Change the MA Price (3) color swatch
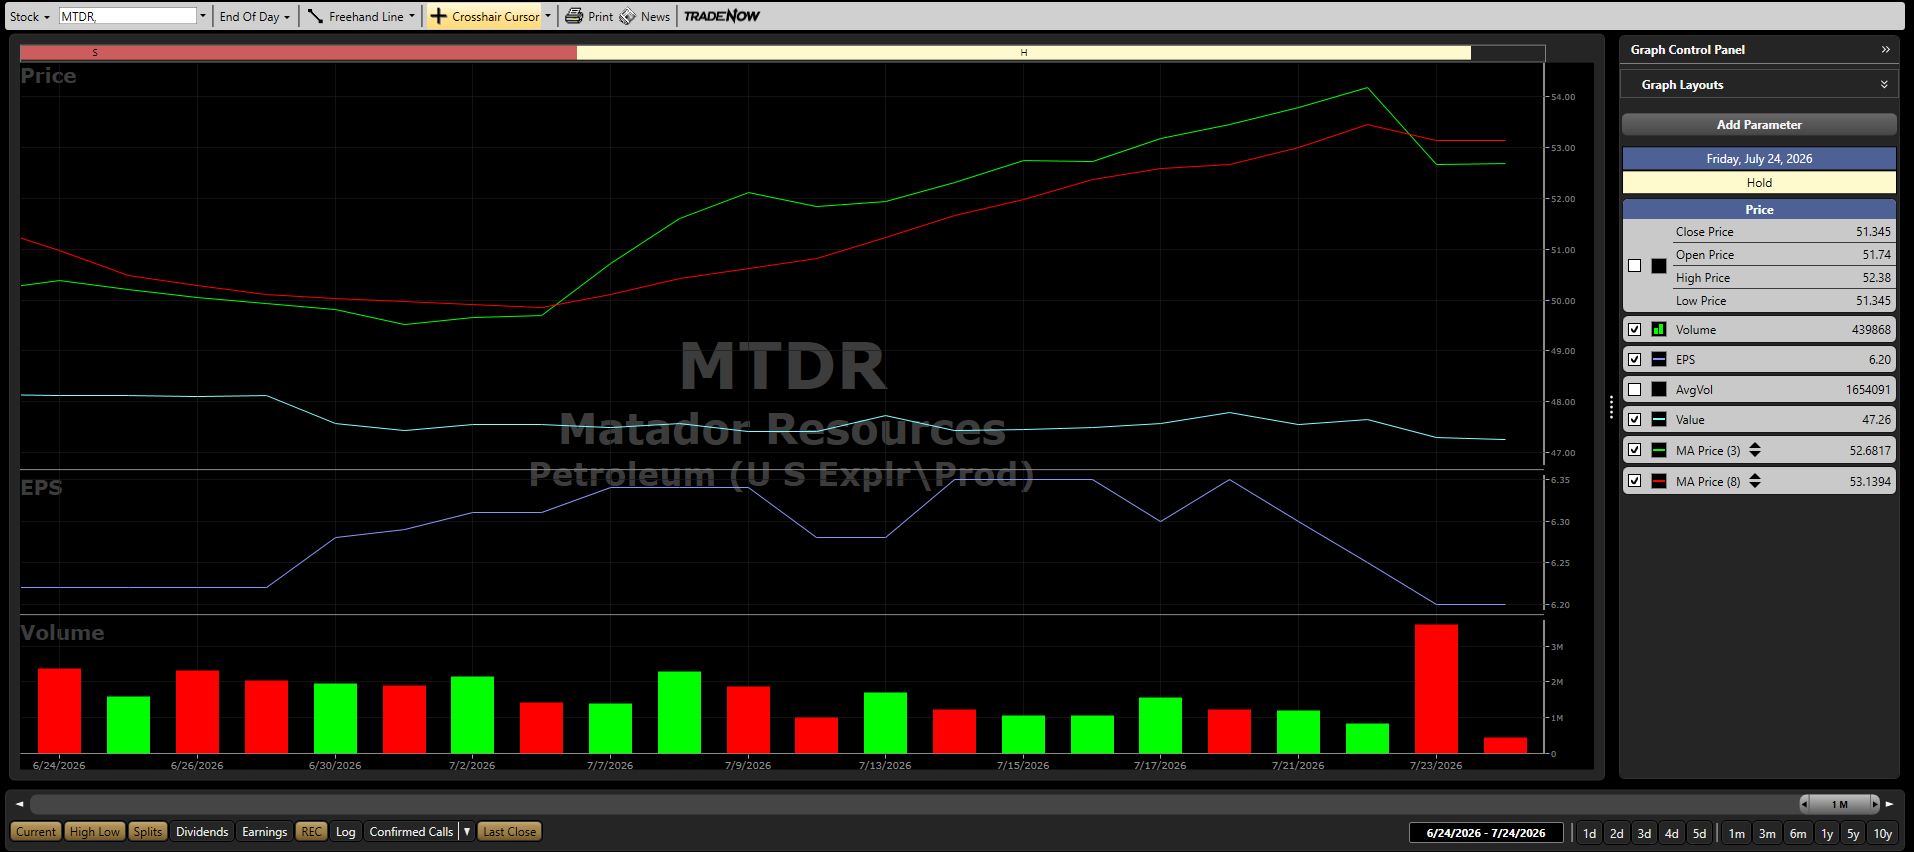 pyautogui.click(x=1659, y=450)
